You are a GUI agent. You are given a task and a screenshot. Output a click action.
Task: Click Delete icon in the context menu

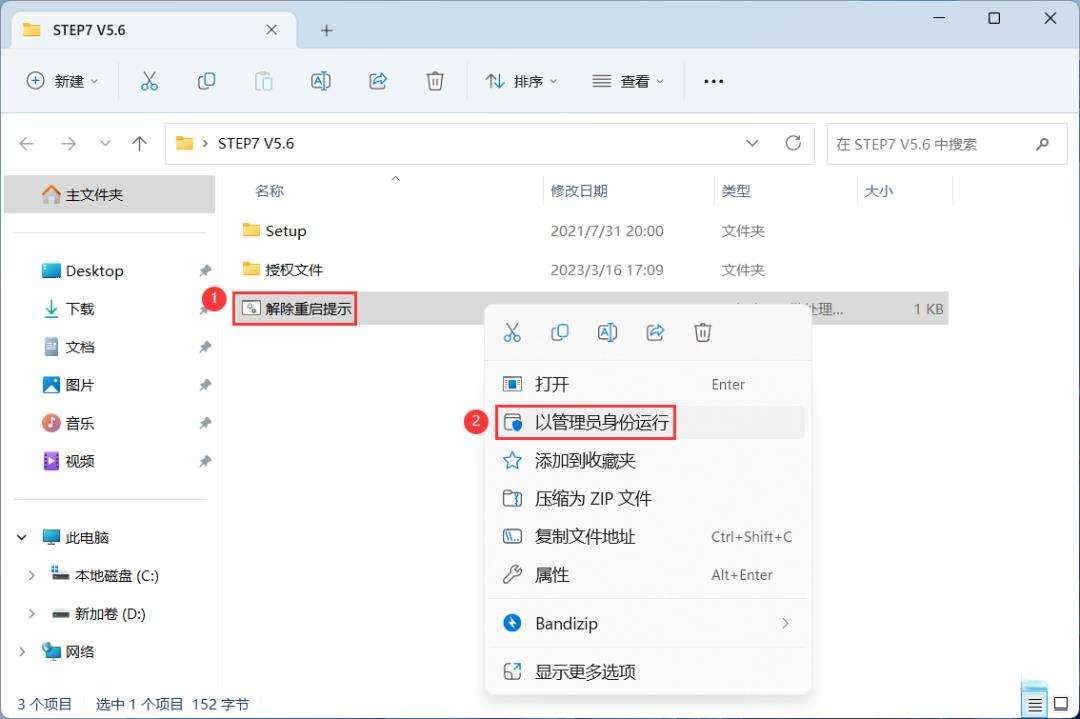(x=702, y=333)
